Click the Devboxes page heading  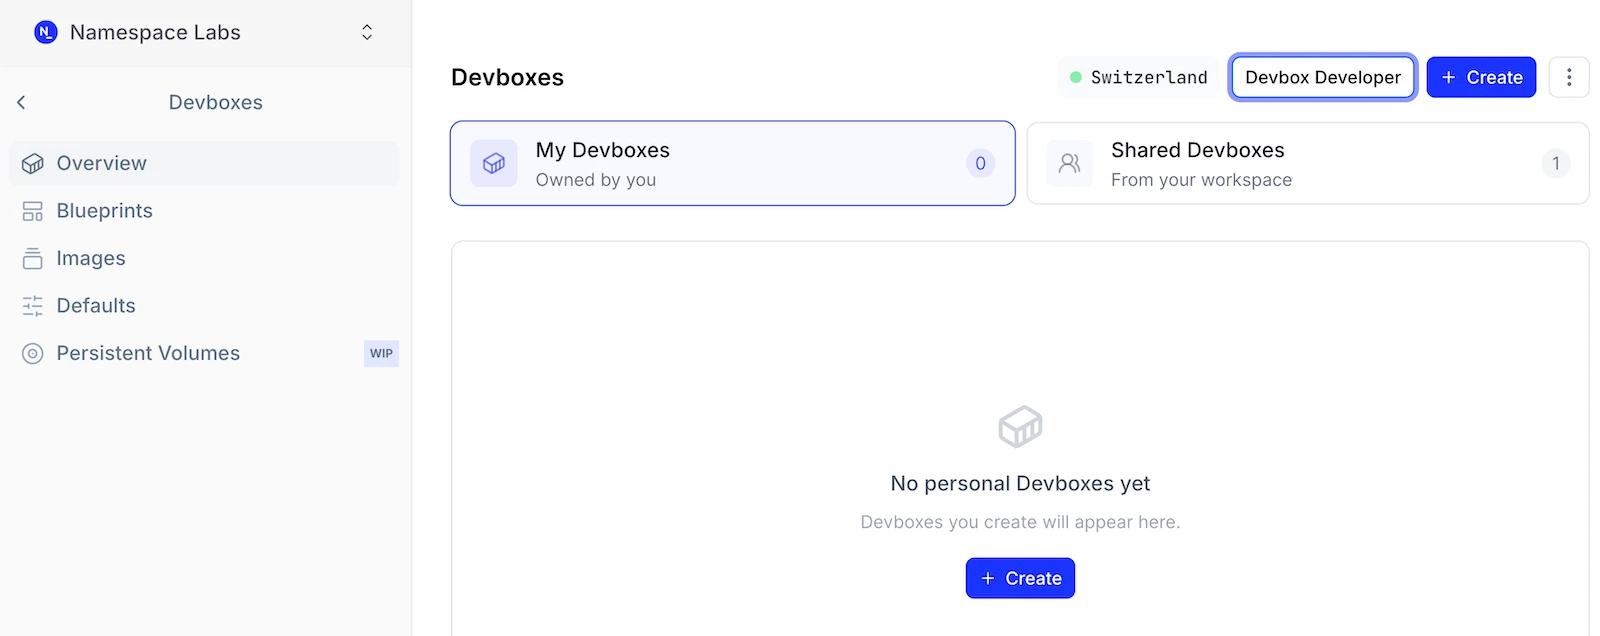(508, 77)
